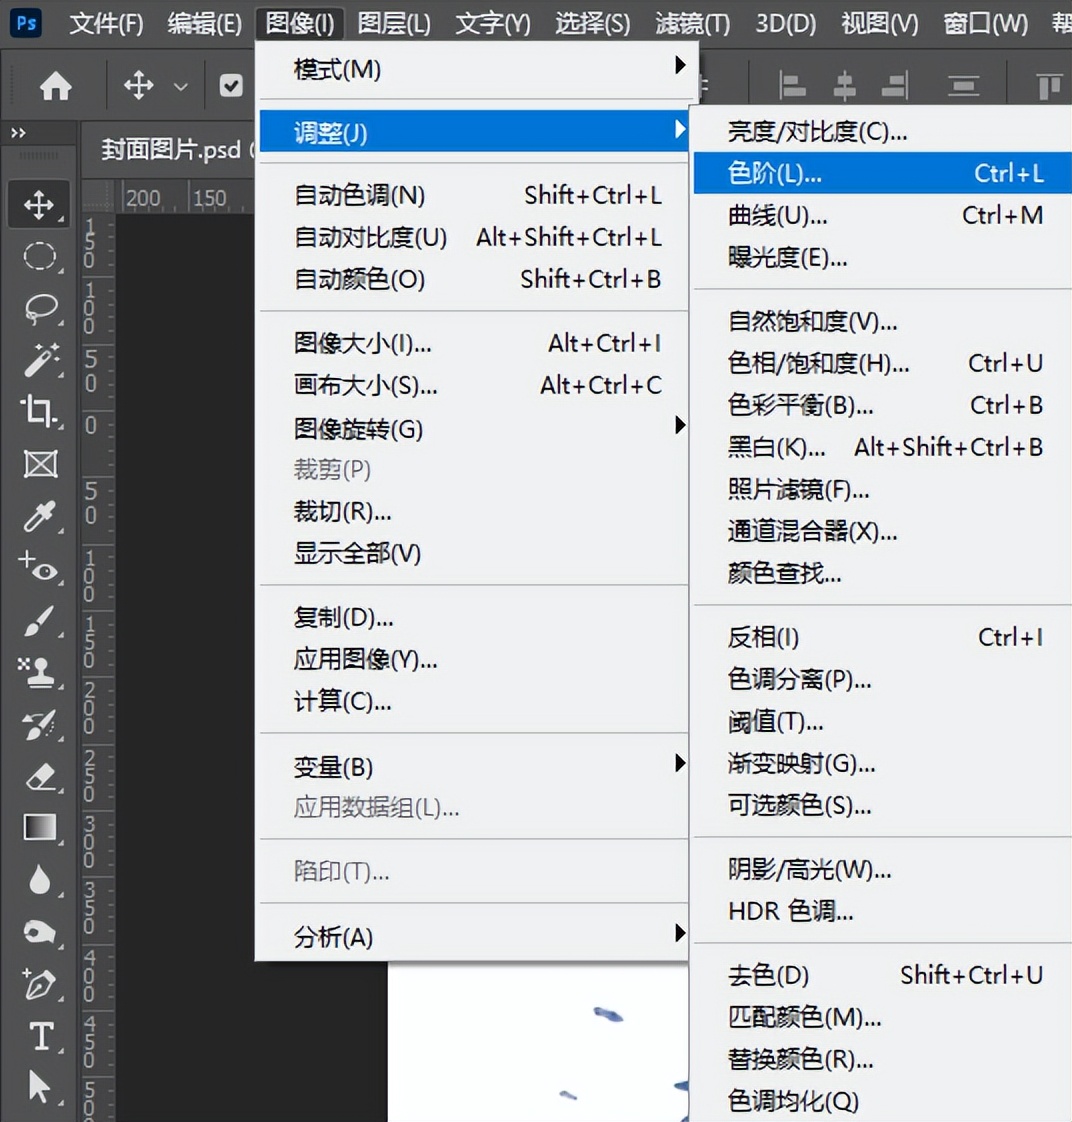Click the align right edges icon
1072x1122 pixels.
point(895,87)
